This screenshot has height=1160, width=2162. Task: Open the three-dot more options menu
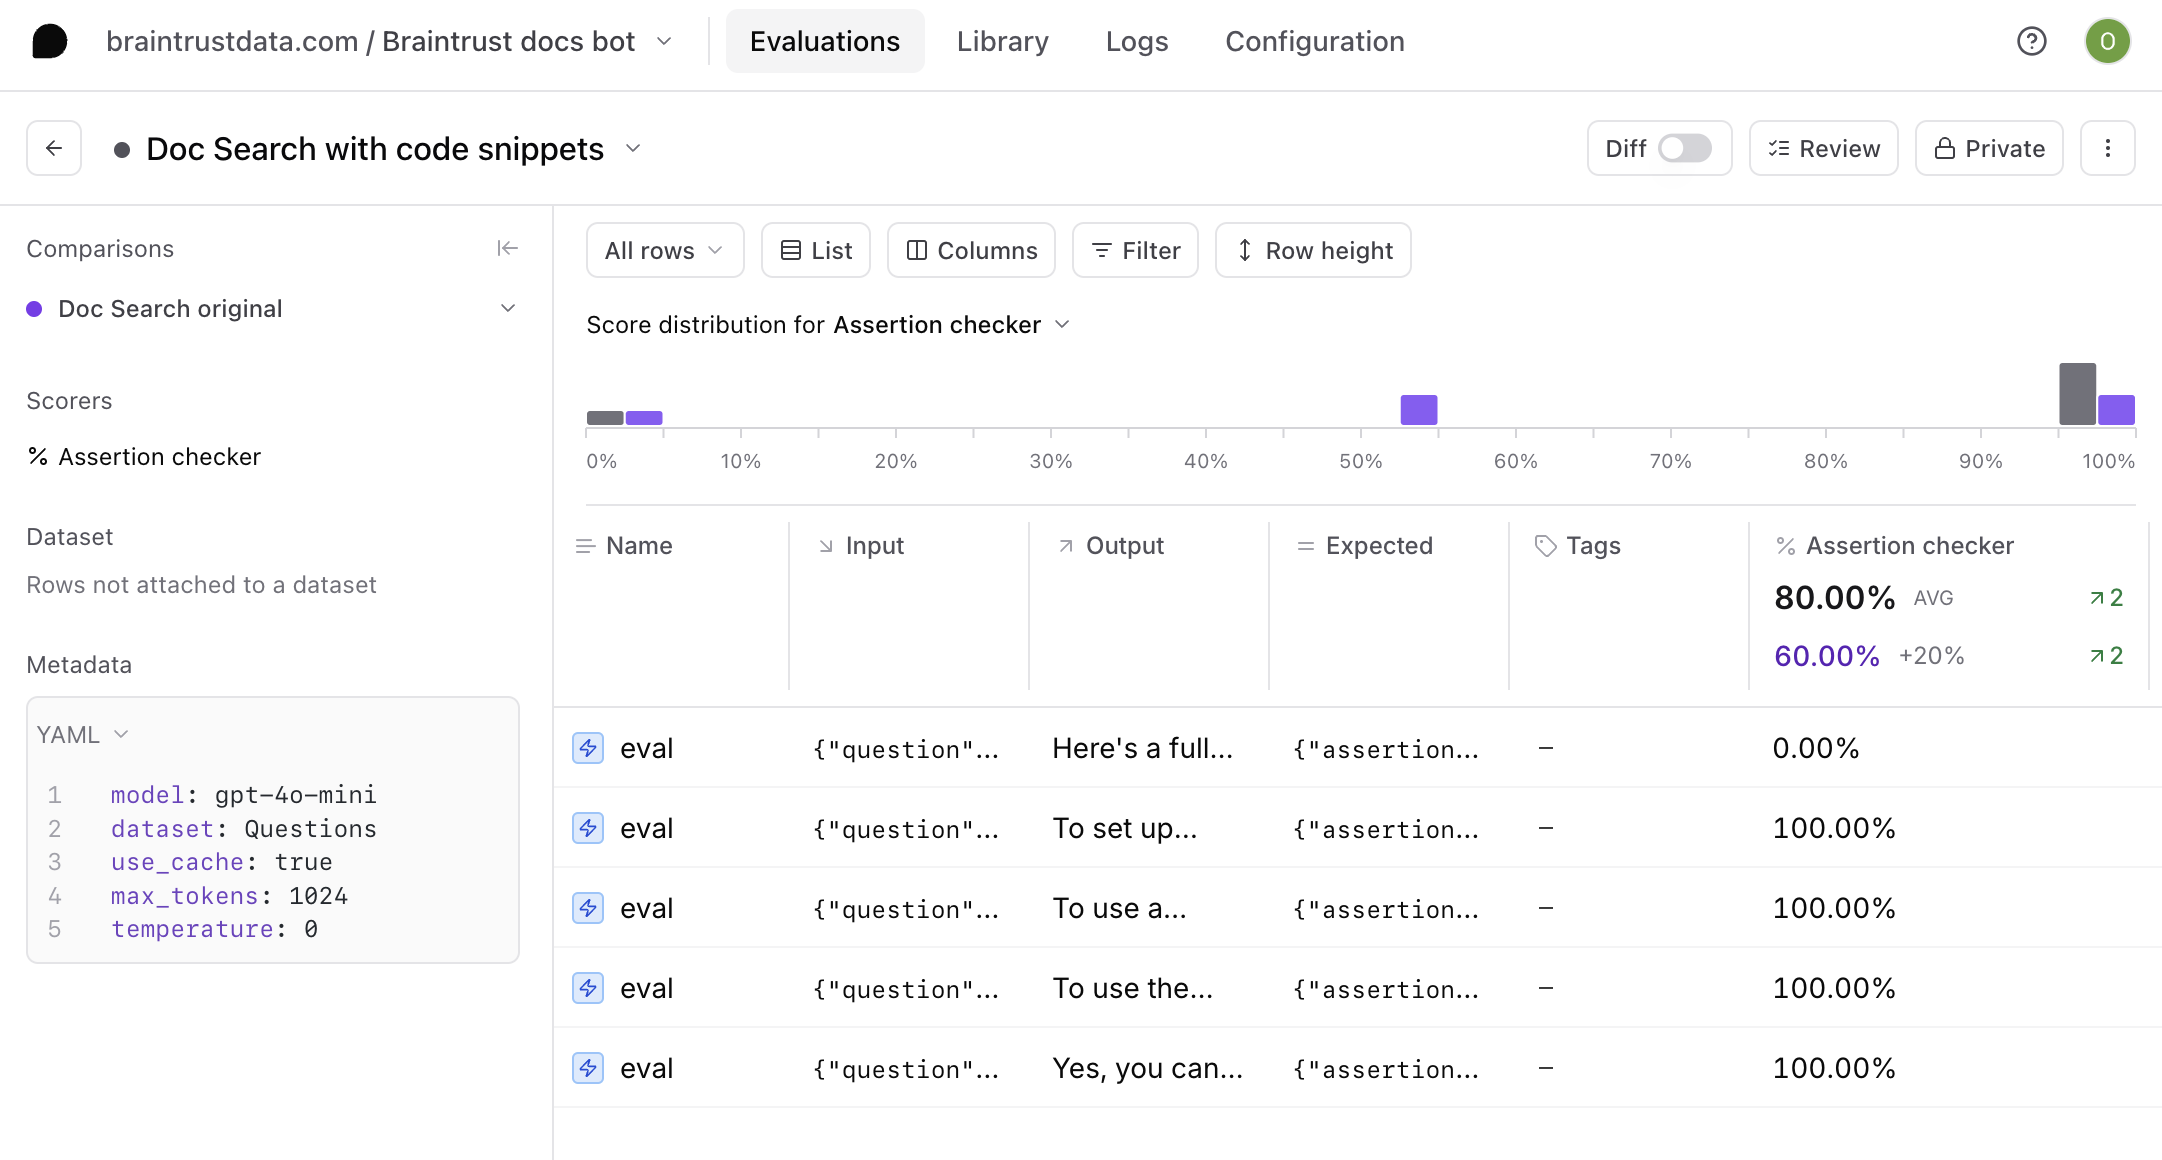tap(2107, 148)
